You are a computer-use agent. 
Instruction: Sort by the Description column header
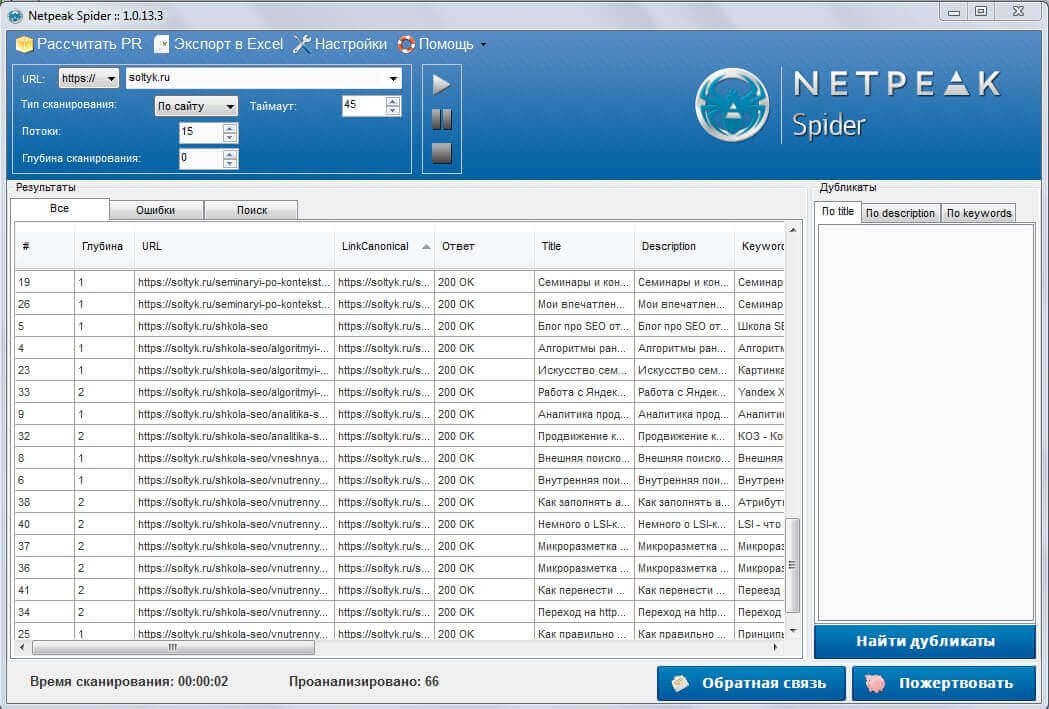click(x=684, y=246)
